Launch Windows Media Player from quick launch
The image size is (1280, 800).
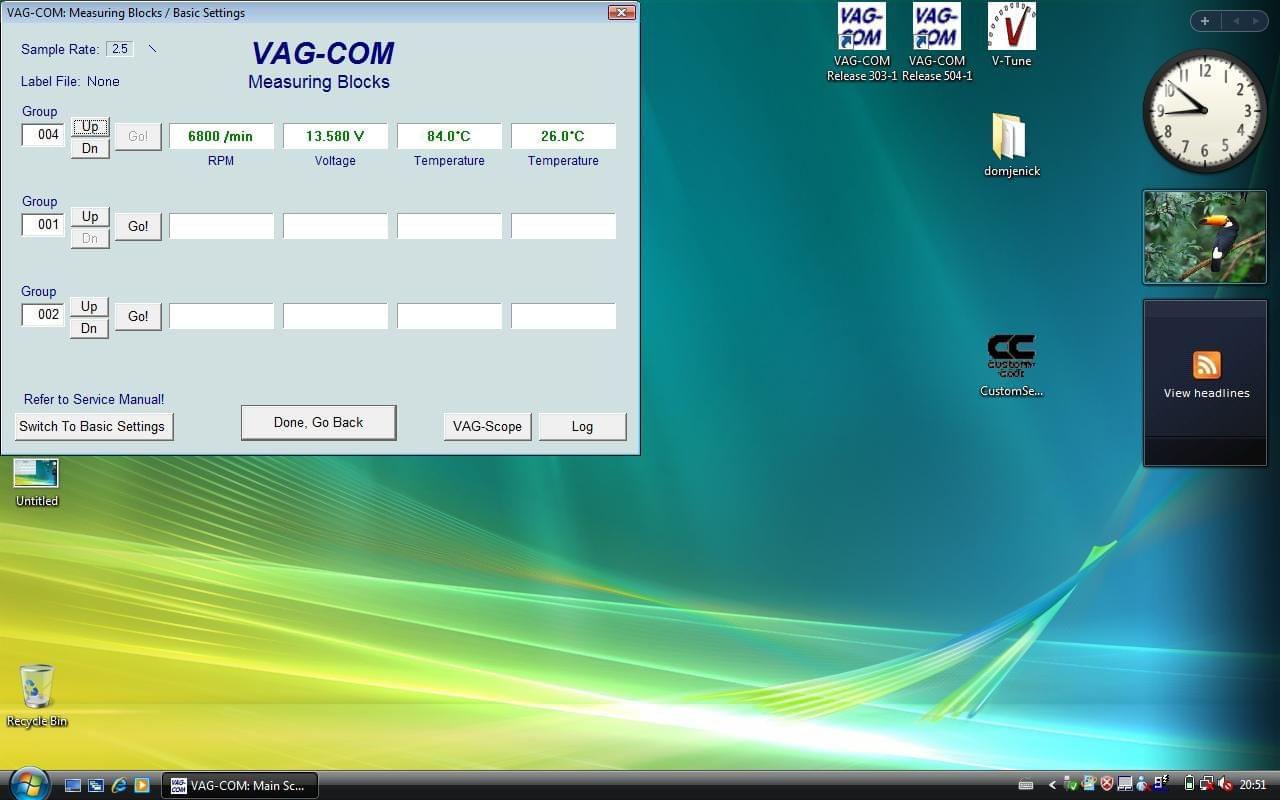tap(142, 785)
